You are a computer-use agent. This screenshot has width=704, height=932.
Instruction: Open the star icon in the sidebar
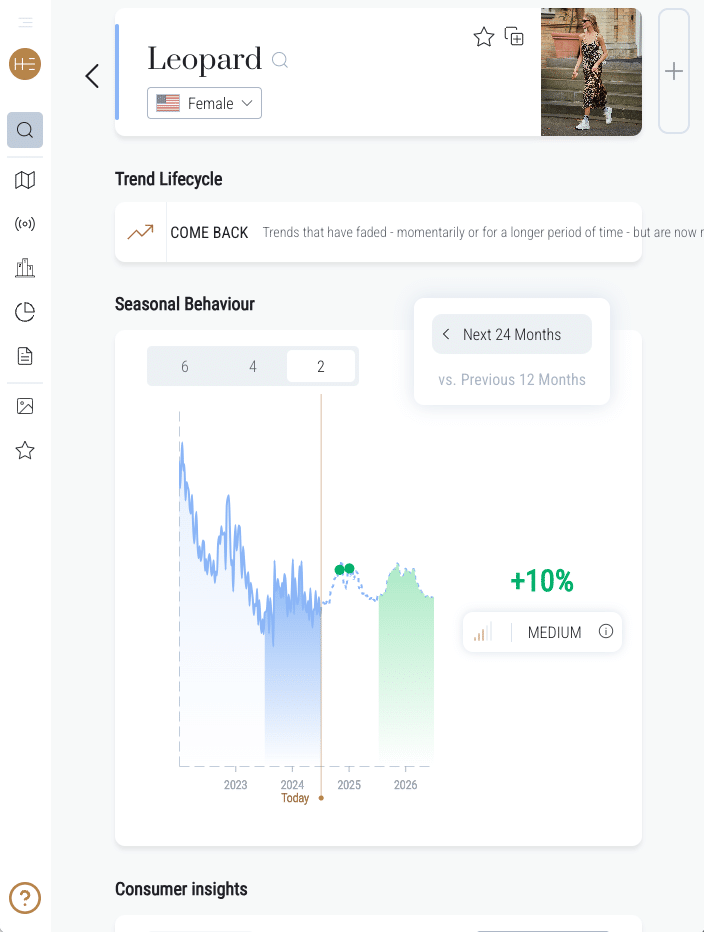click(25, 451)
